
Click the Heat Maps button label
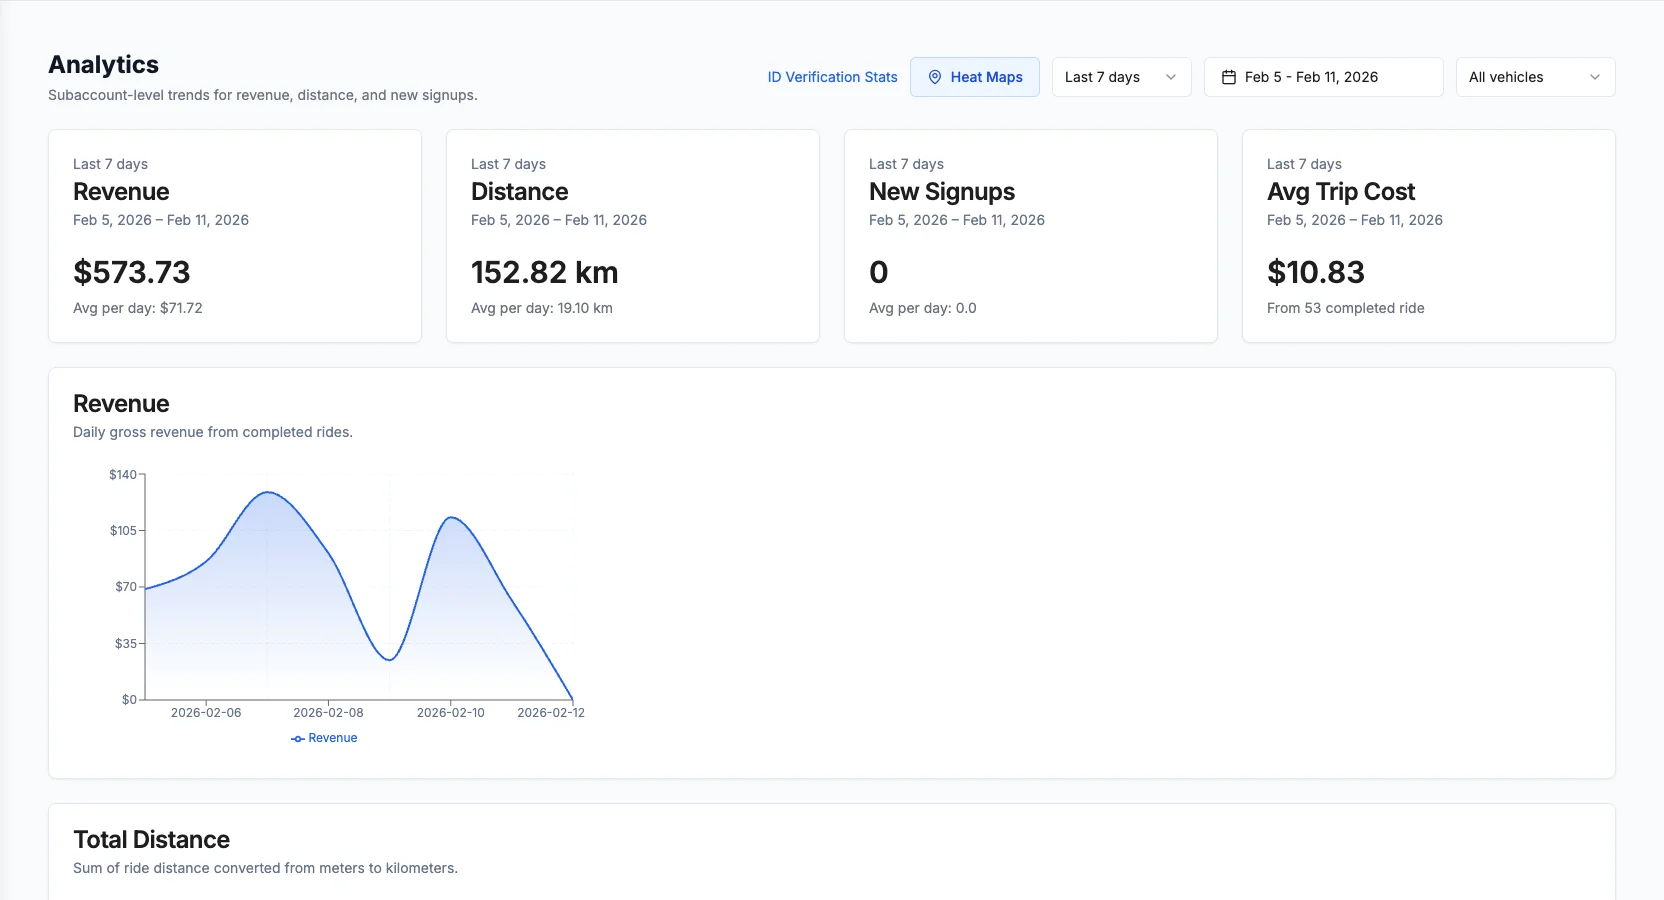(x=986, y=77)
